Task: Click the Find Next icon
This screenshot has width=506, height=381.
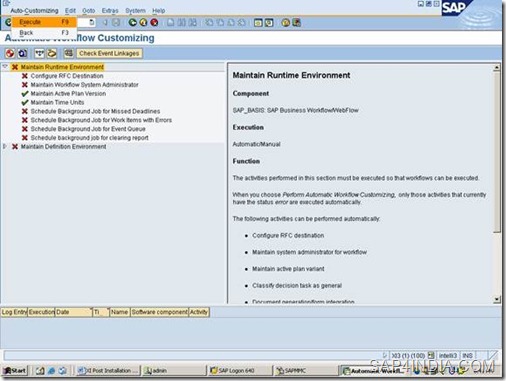Action: (192, 22)
